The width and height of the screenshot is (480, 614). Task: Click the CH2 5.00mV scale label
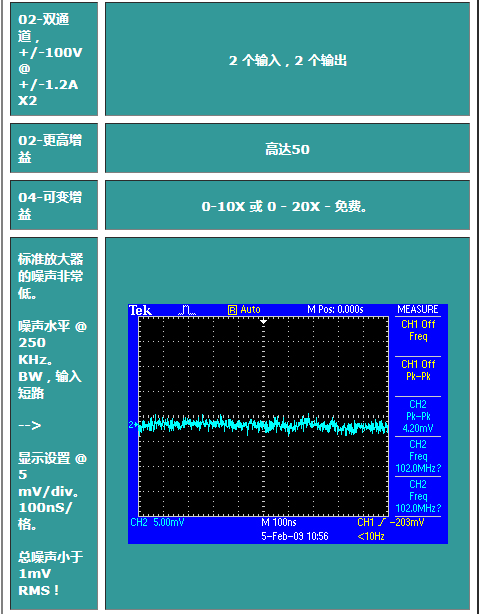(157, 522)
